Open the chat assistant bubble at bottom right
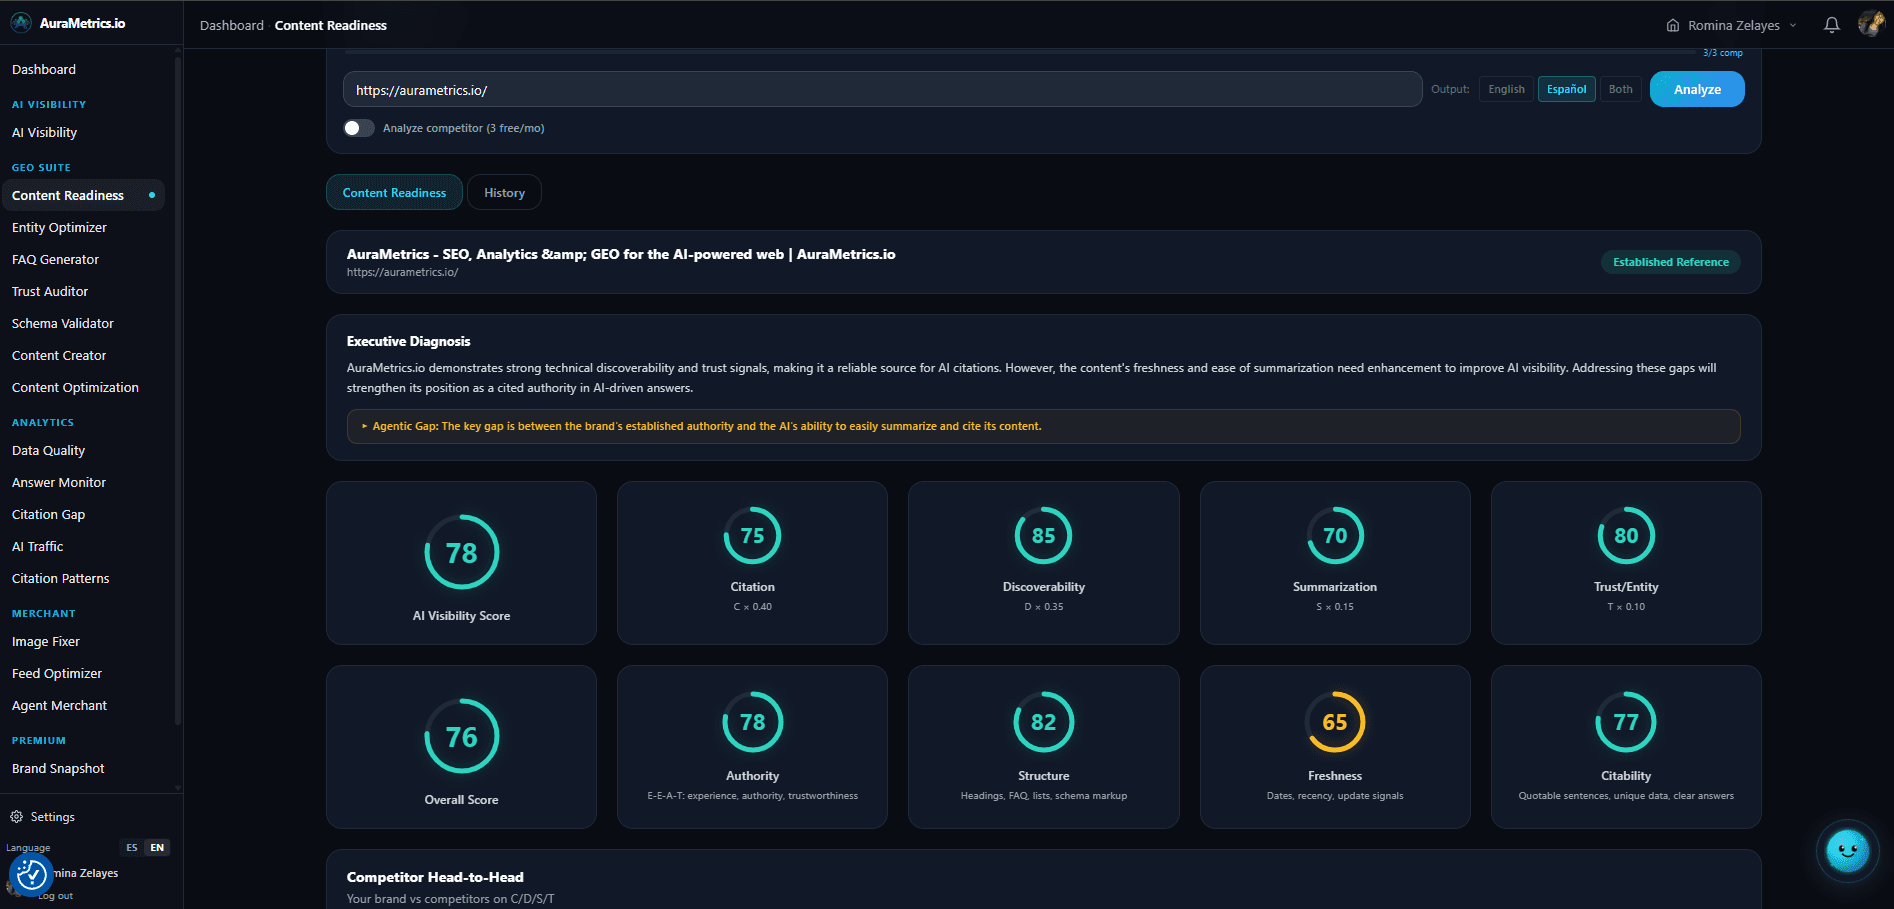Viewport: 1894px width, 909px height. pos(1847,851)
